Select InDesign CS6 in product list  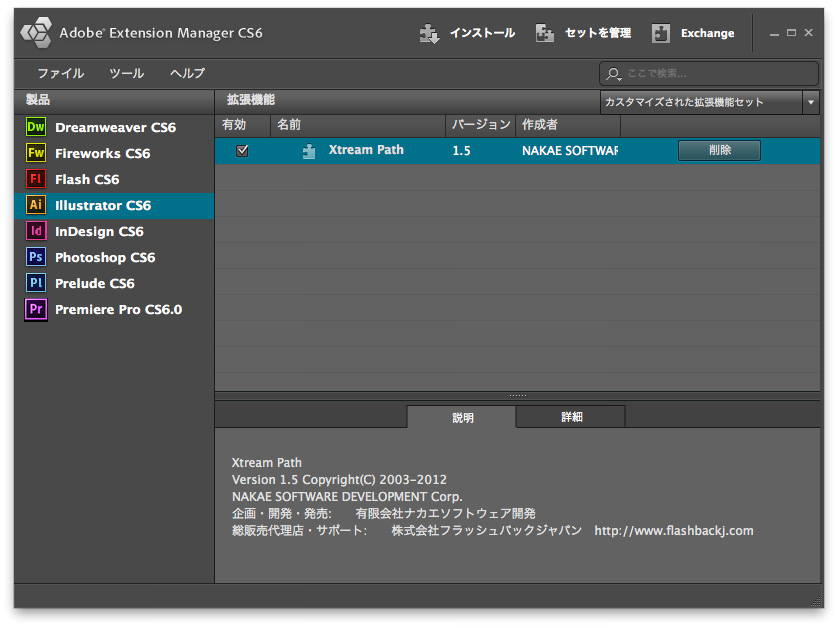[114, 231]
